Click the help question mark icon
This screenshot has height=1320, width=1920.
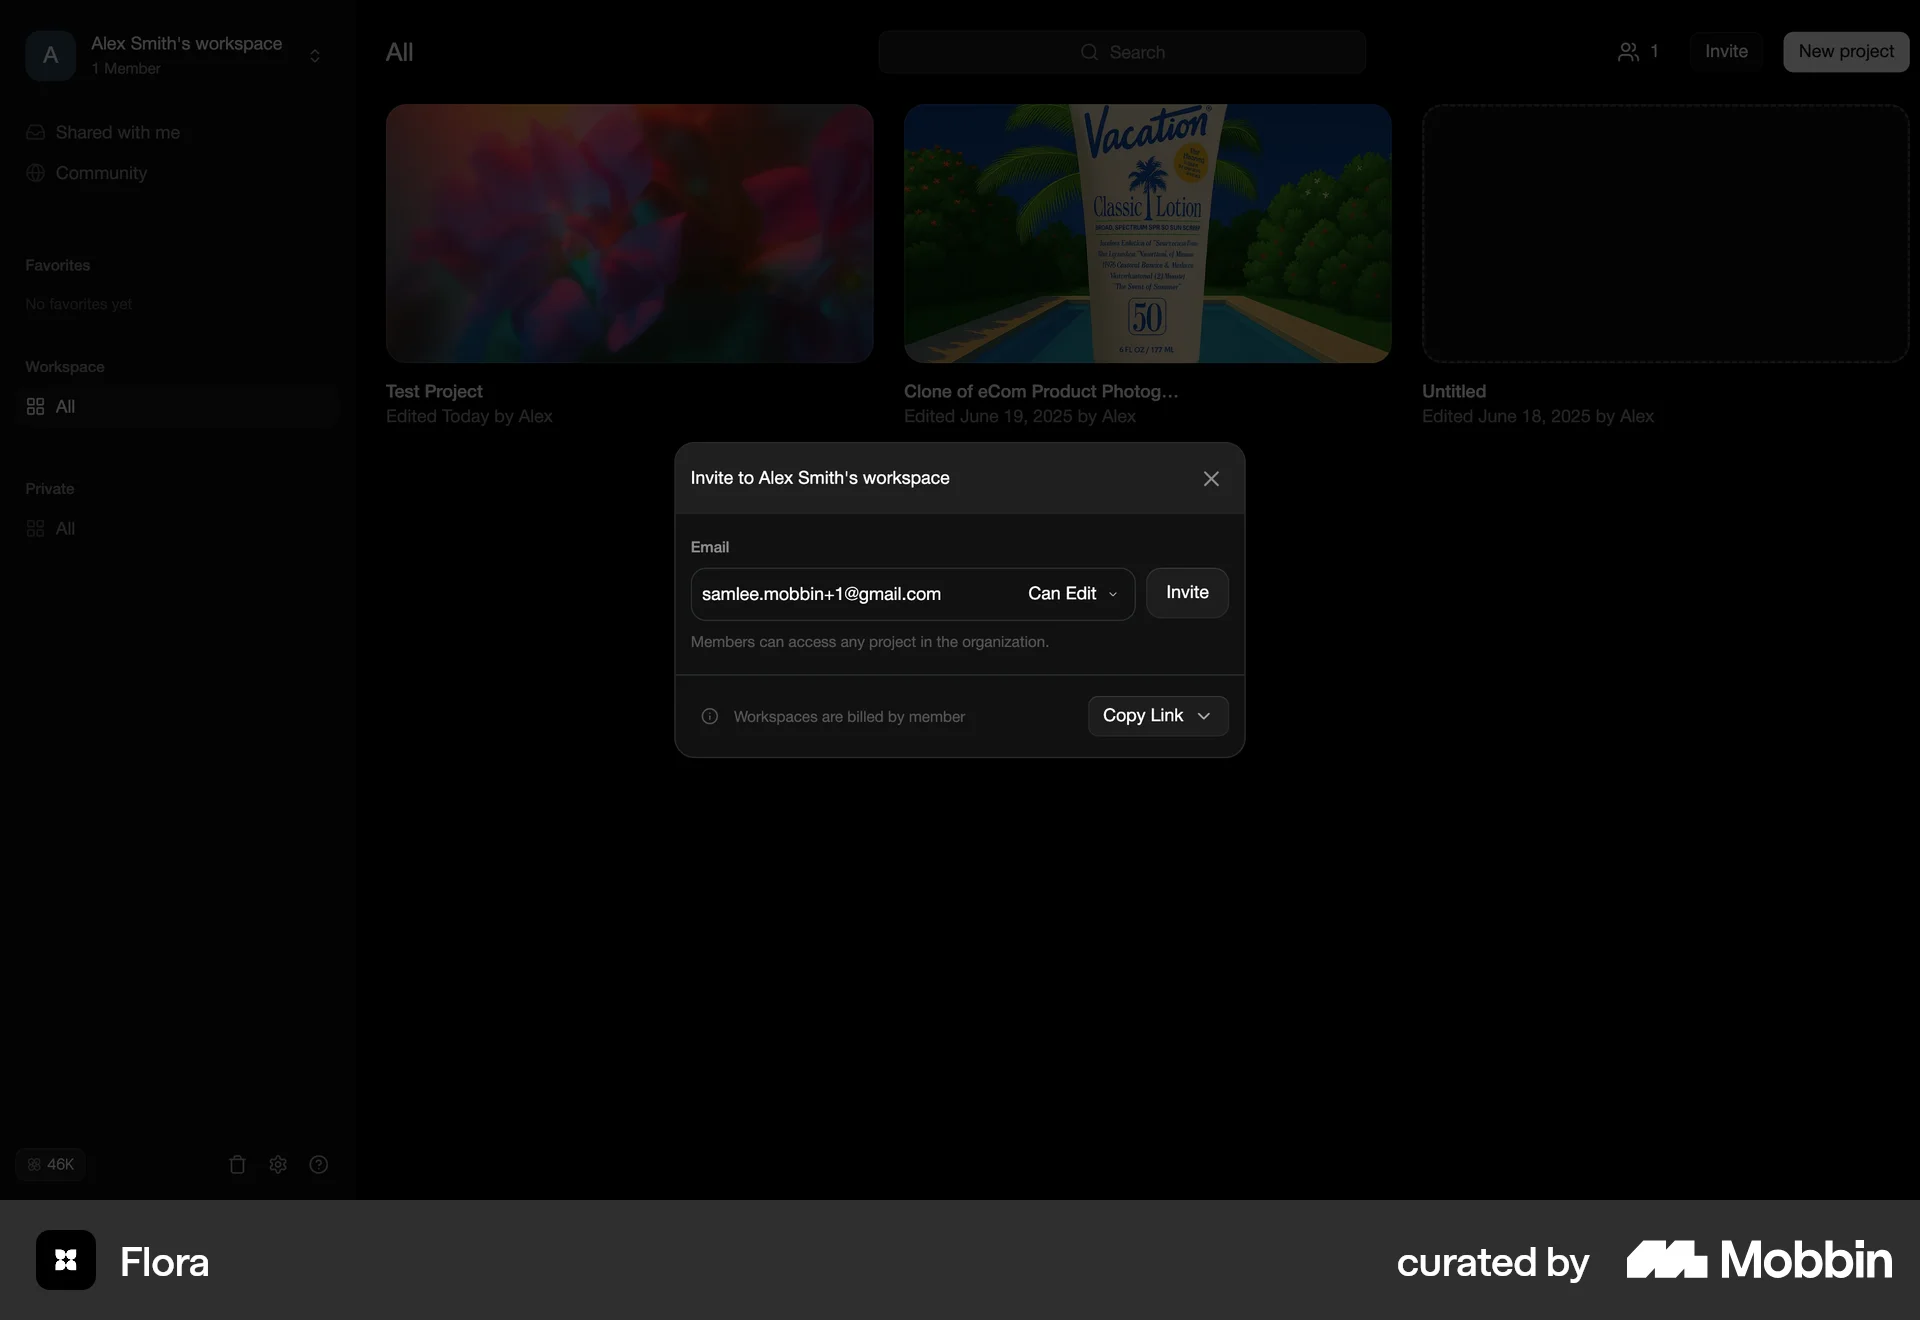[x=319, y=1164]
